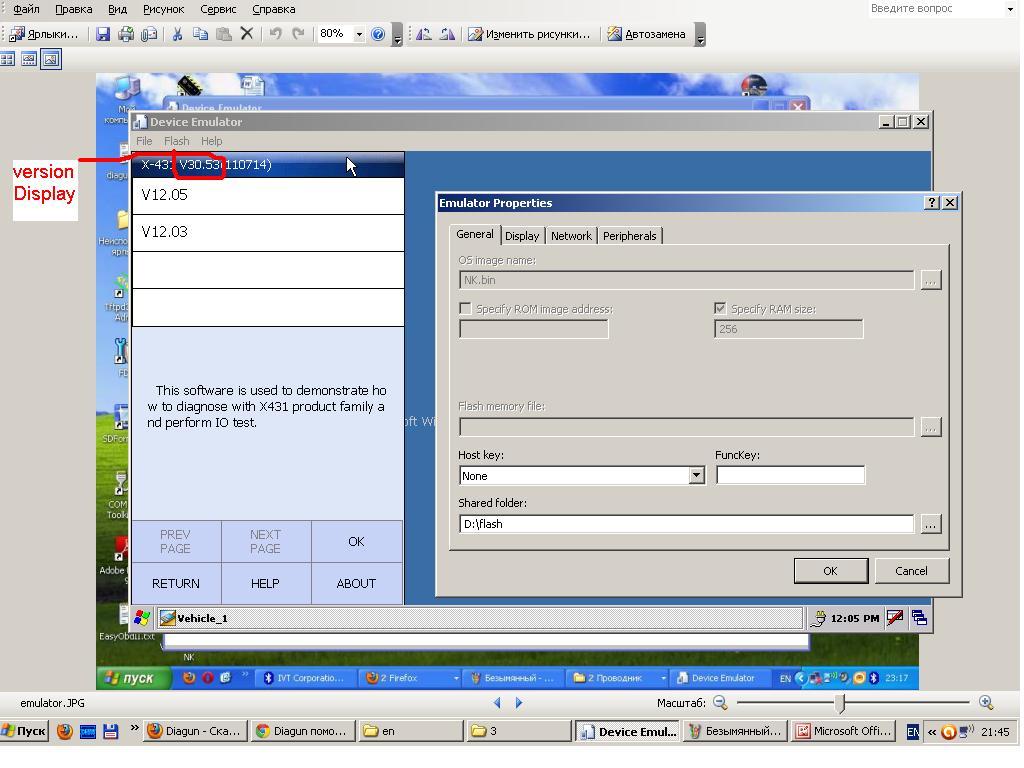Expand hidden tray icons chevron in the bottom taskbar

[x=932, y=732]
